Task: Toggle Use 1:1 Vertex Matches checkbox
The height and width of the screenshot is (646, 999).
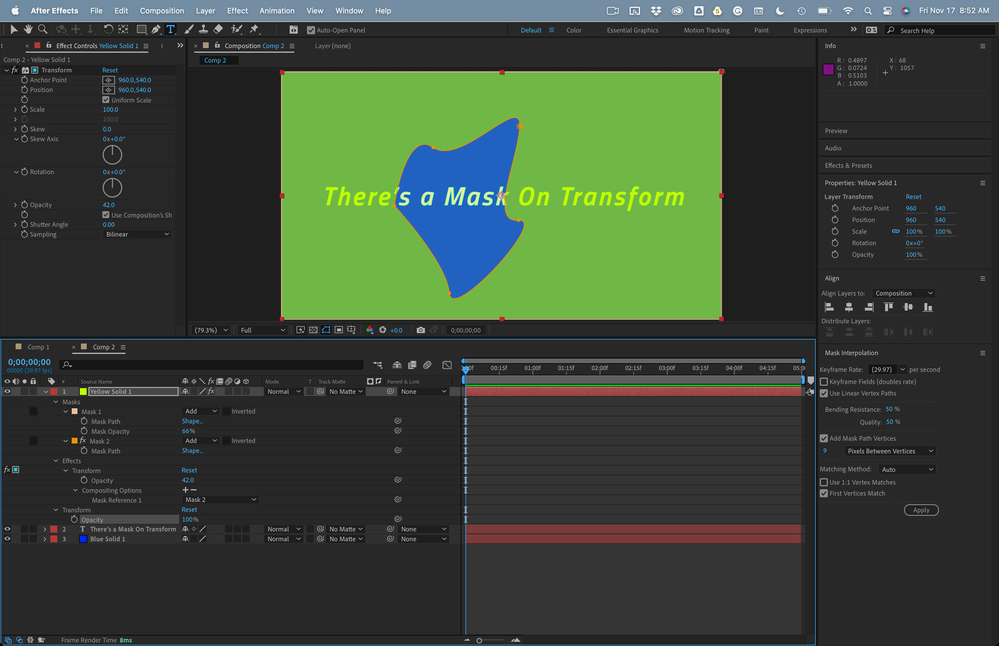Action: click(x=824, y=482)
